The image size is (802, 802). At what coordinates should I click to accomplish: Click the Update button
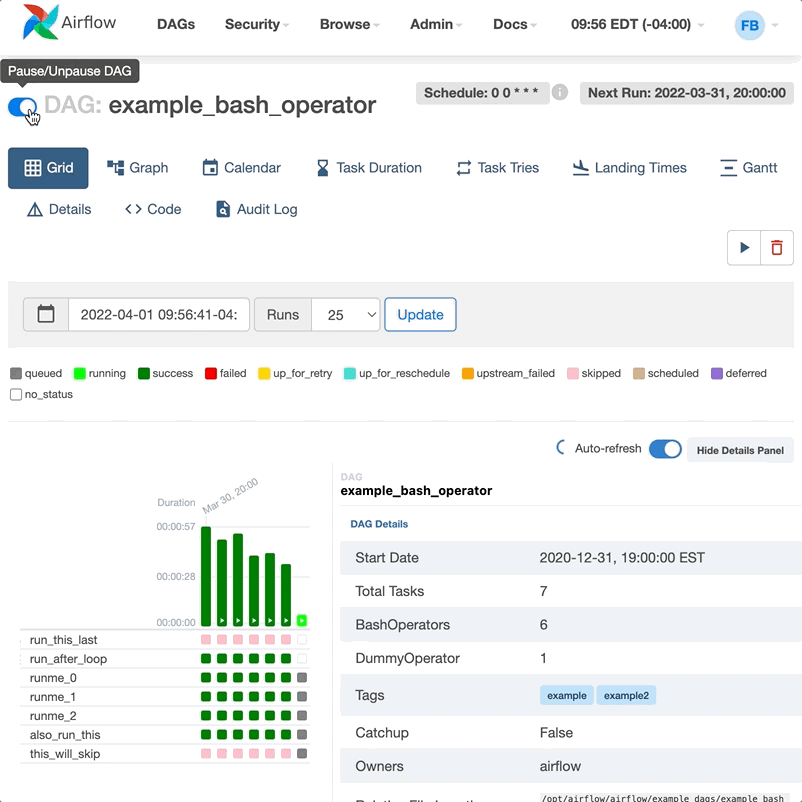(x=420, y=315)
